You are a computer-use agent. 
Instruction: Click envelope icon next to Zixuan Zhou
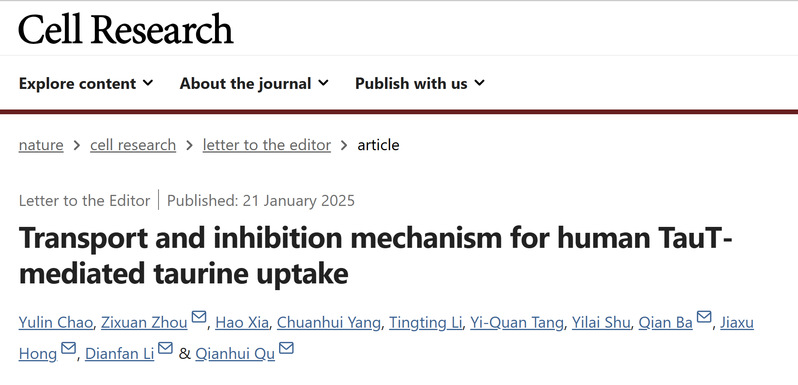[198, 317]
